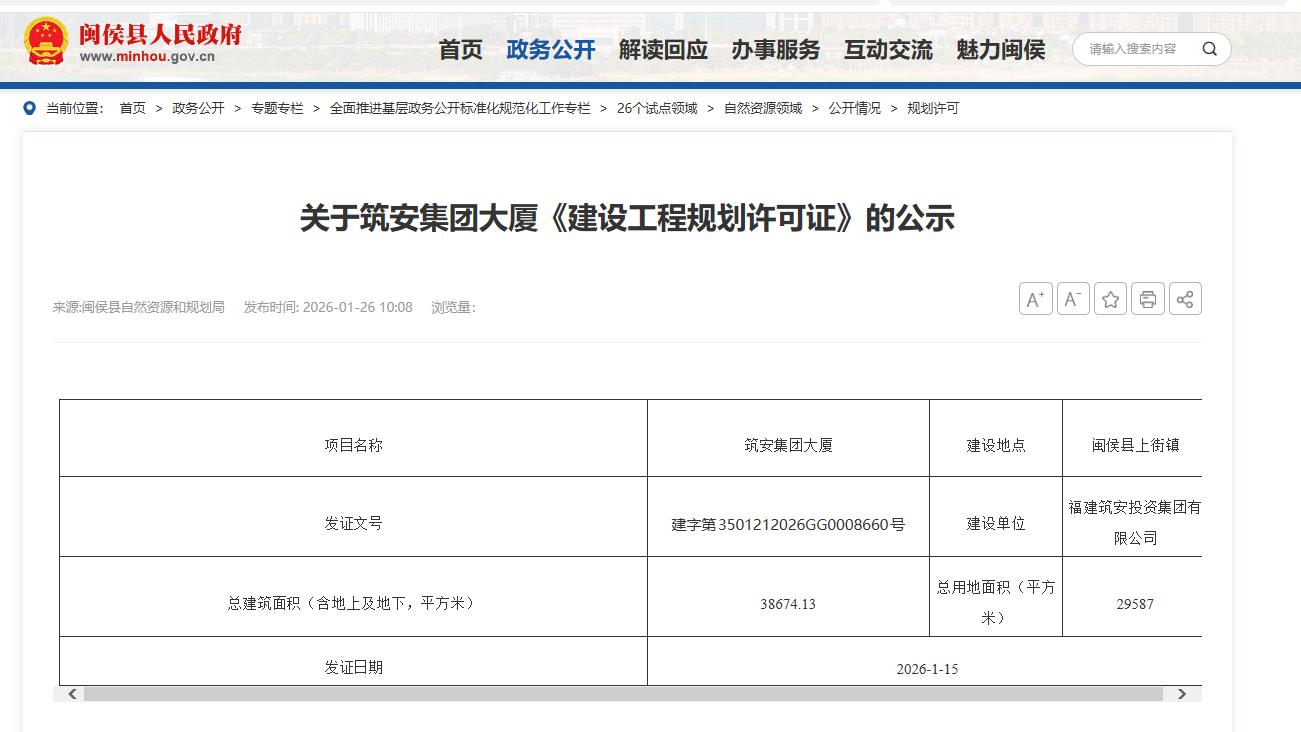Print the page using printer icon
Viewport: 1301px width, 732px height.
click(x=1147, y=299)
